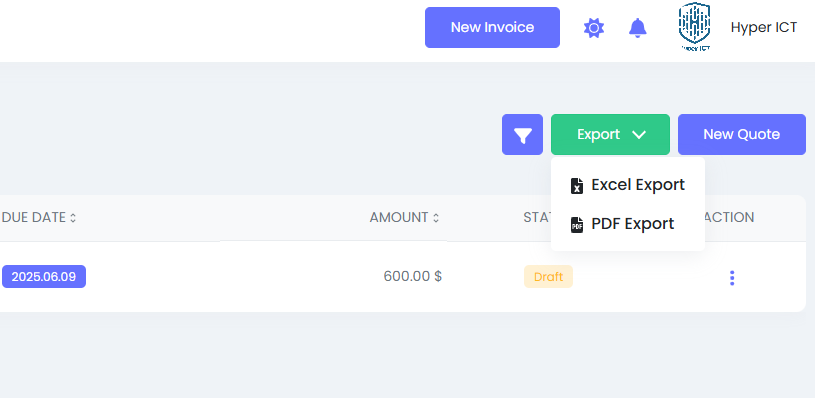Click the Hyper ICT logo avatar

coord(694,26)
